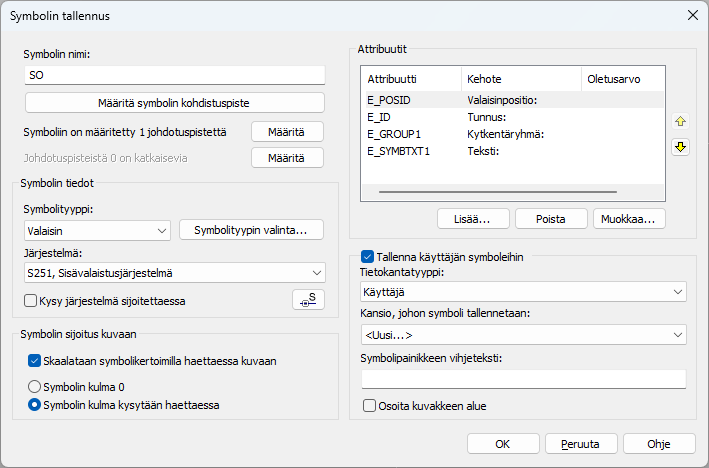Viewport: 709px width, 468px height.
Task: Toggle Tallenna käyttäjän symboleihin checkbox
Action: click(x=367, y=257)
